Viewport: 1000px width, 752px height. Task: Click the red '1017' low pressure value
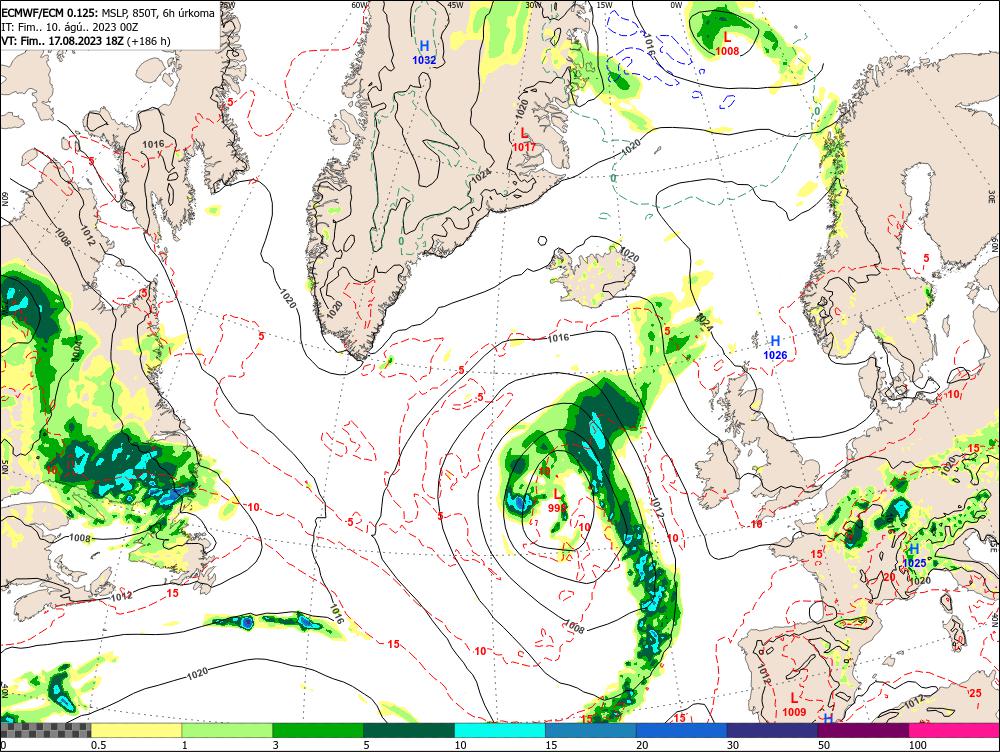click(x=524, y=147)
